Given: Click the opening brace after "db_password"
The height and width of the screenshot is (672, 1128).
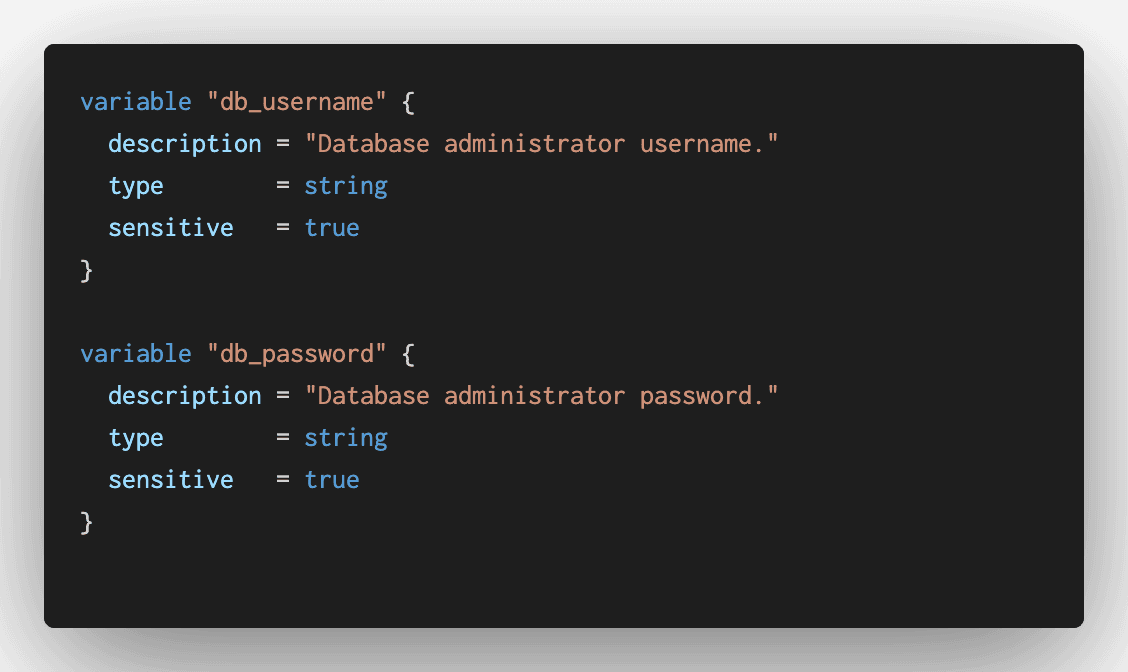Looking at the screenshot, I should 408,354.
